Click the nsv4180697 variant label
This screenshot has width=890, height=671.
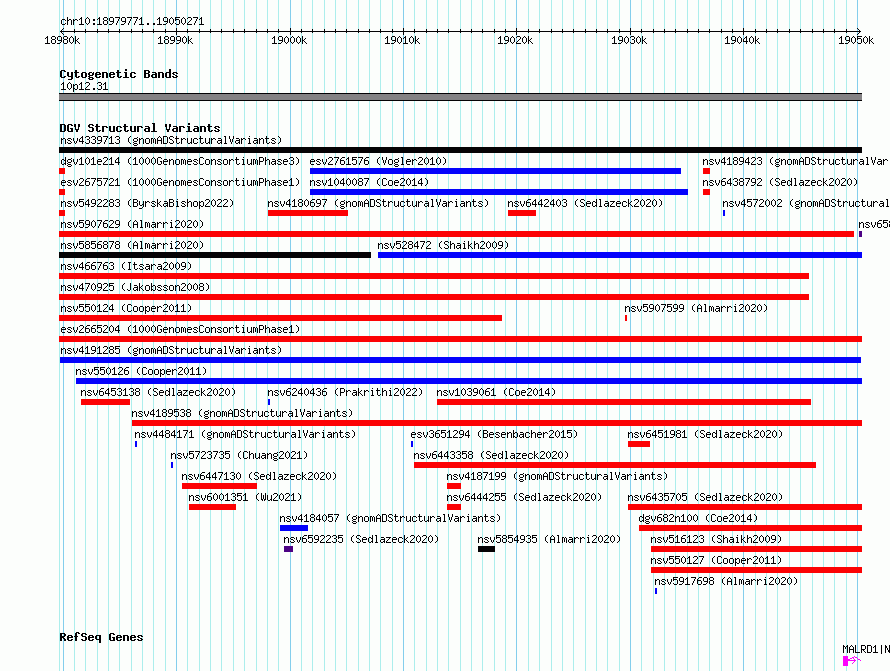coord(378,203)
